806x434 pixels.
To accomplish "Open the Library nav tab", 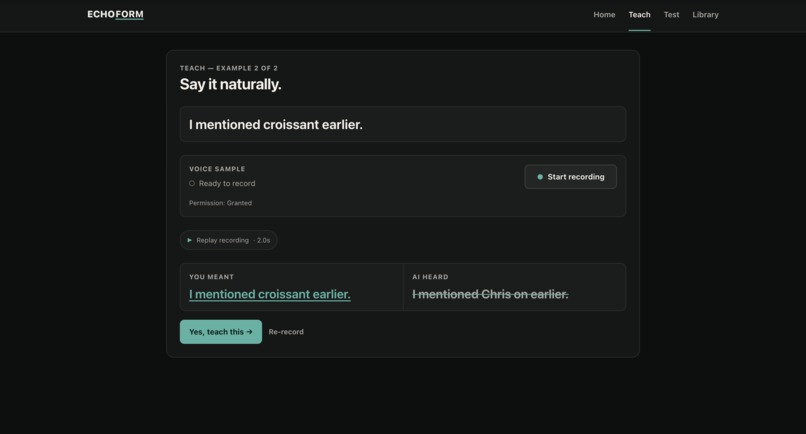I will pos(705,14).
